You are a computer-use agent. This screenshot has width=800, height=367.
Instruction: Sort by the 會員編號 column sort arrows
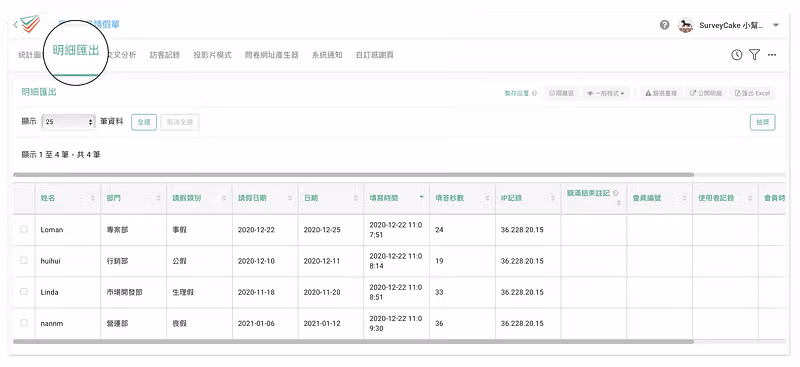tap(685, 198)
